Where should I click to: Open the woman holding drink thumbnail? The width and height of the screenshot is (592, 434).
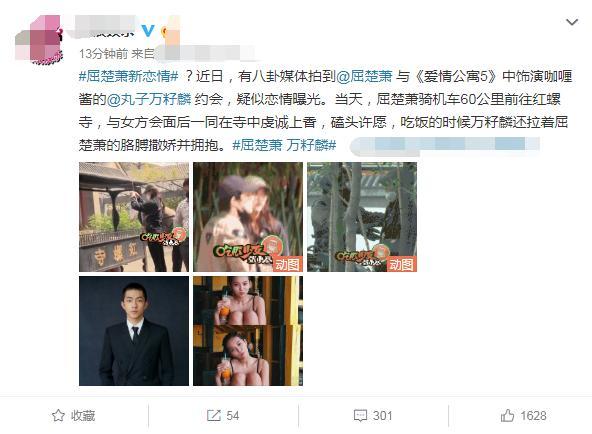tap(248, 331)
